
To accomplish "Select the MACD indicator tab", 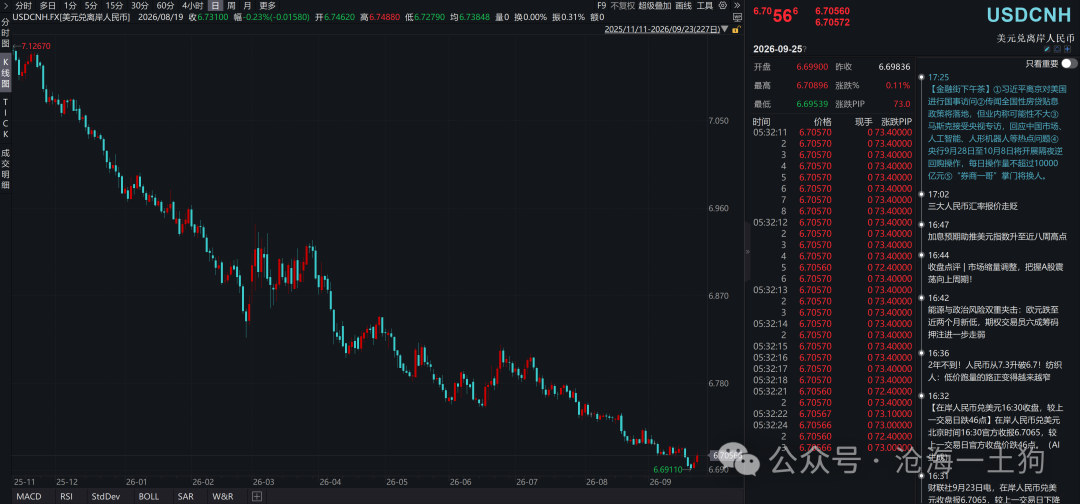I will tap(28, 496).
